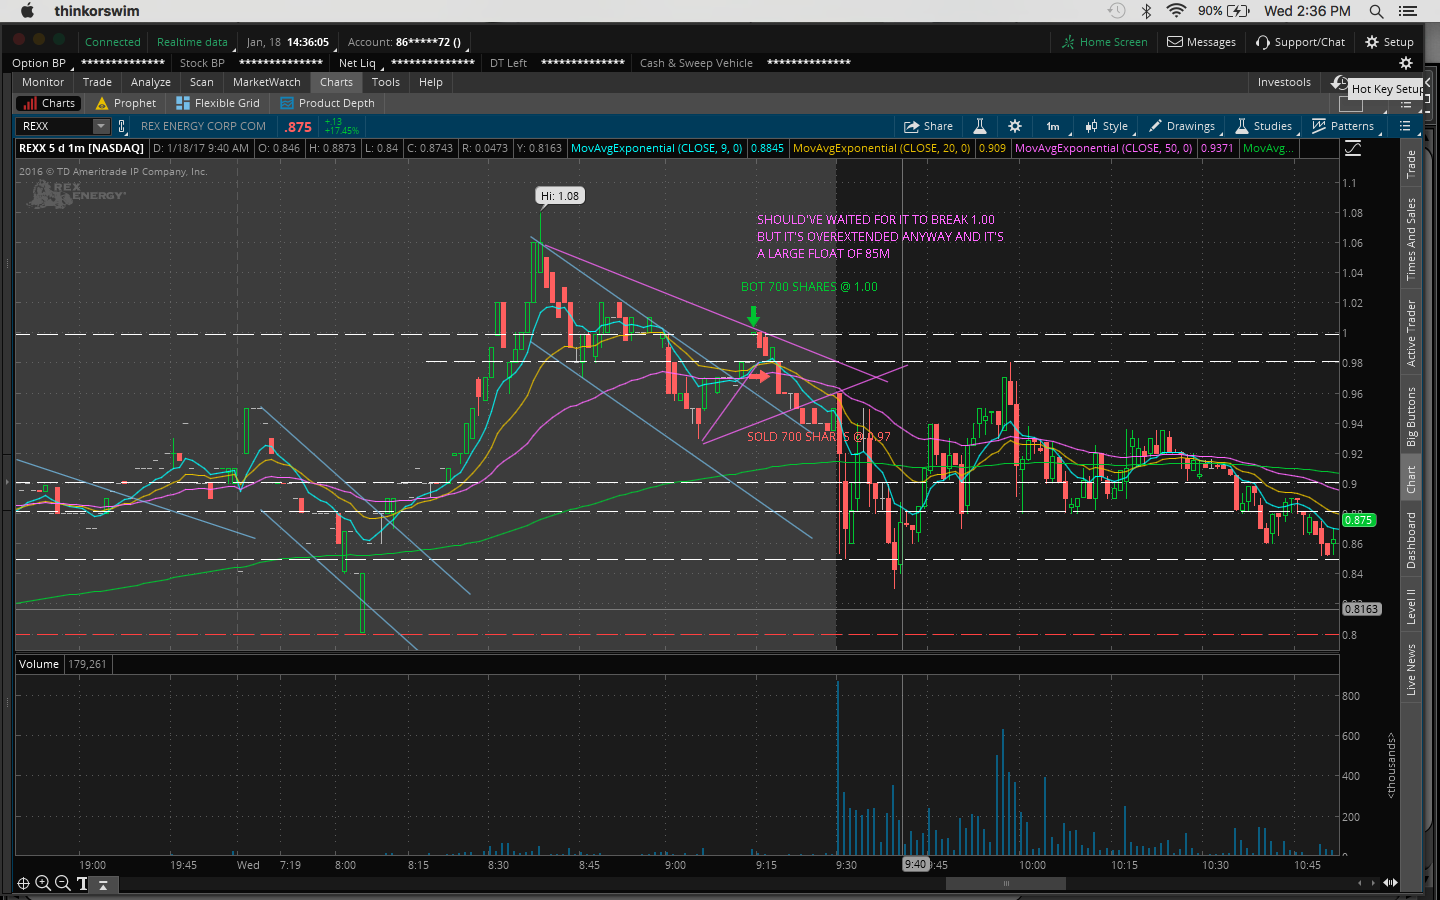1440x900 pixels.
Task: Switch to the Analyze tab
Action: tap(151, 82)
